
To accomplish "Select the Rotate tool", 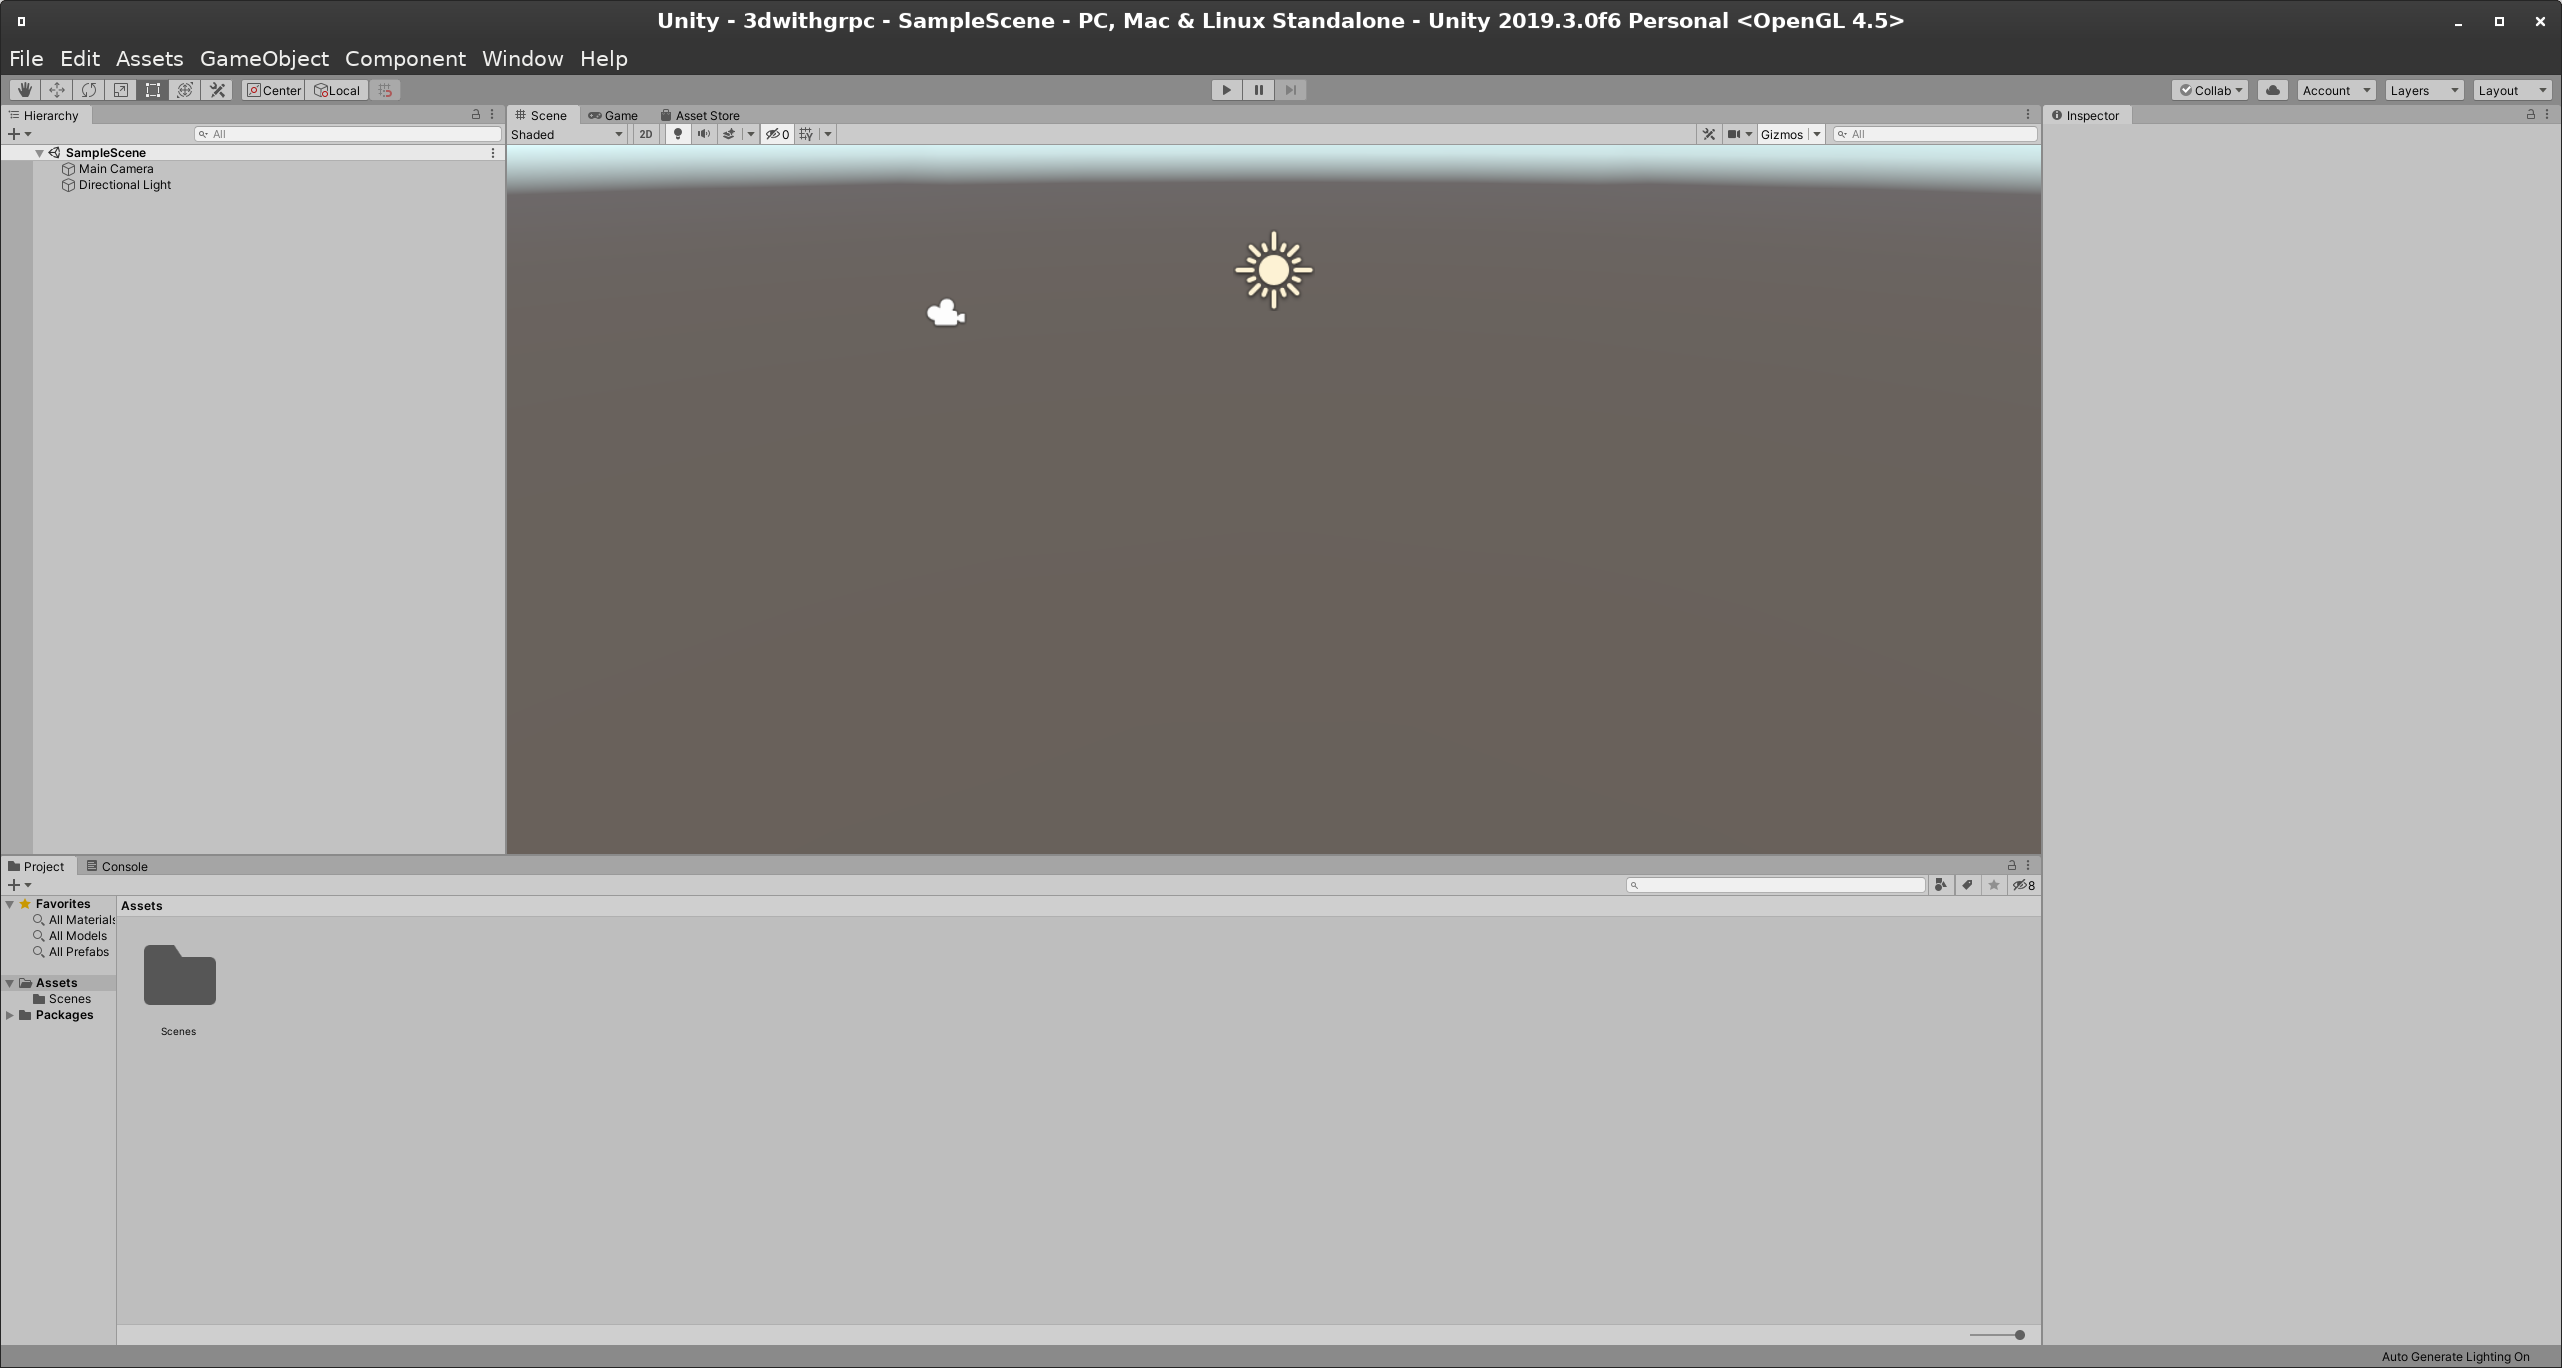I will pos(89,90).
